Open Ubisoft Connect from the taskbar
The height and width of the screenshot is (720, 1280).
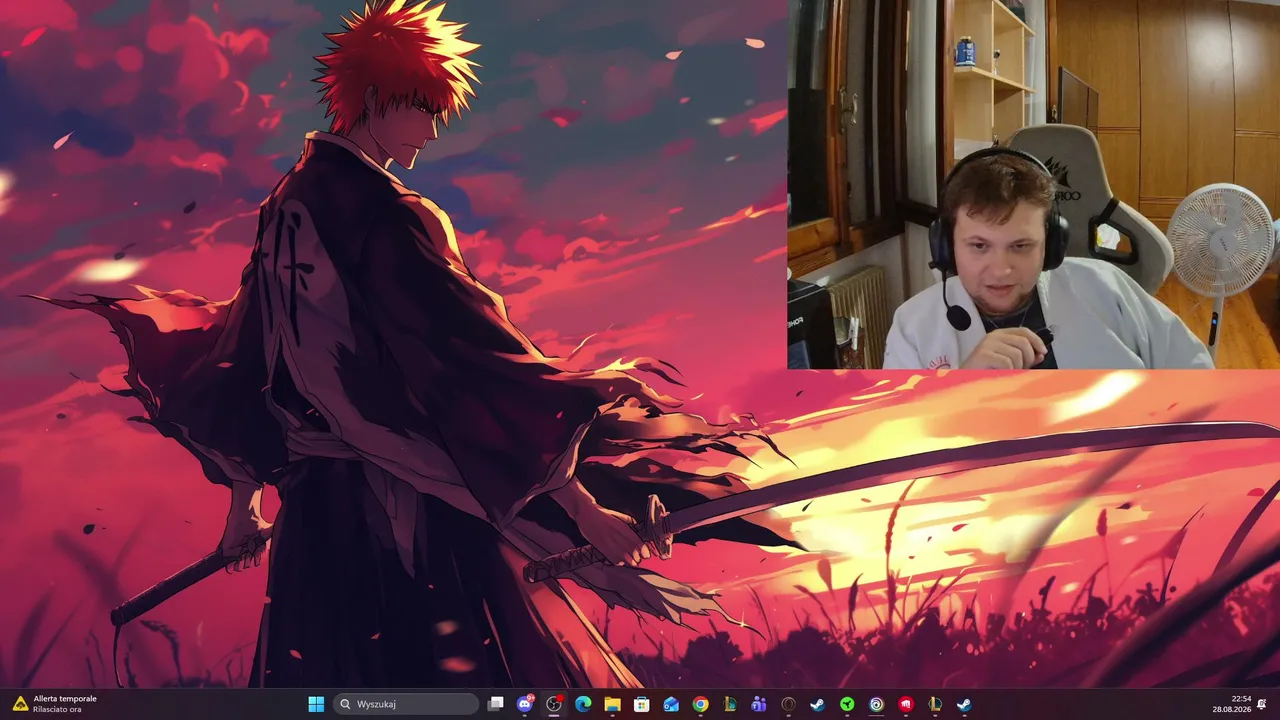tap(876, 704)
